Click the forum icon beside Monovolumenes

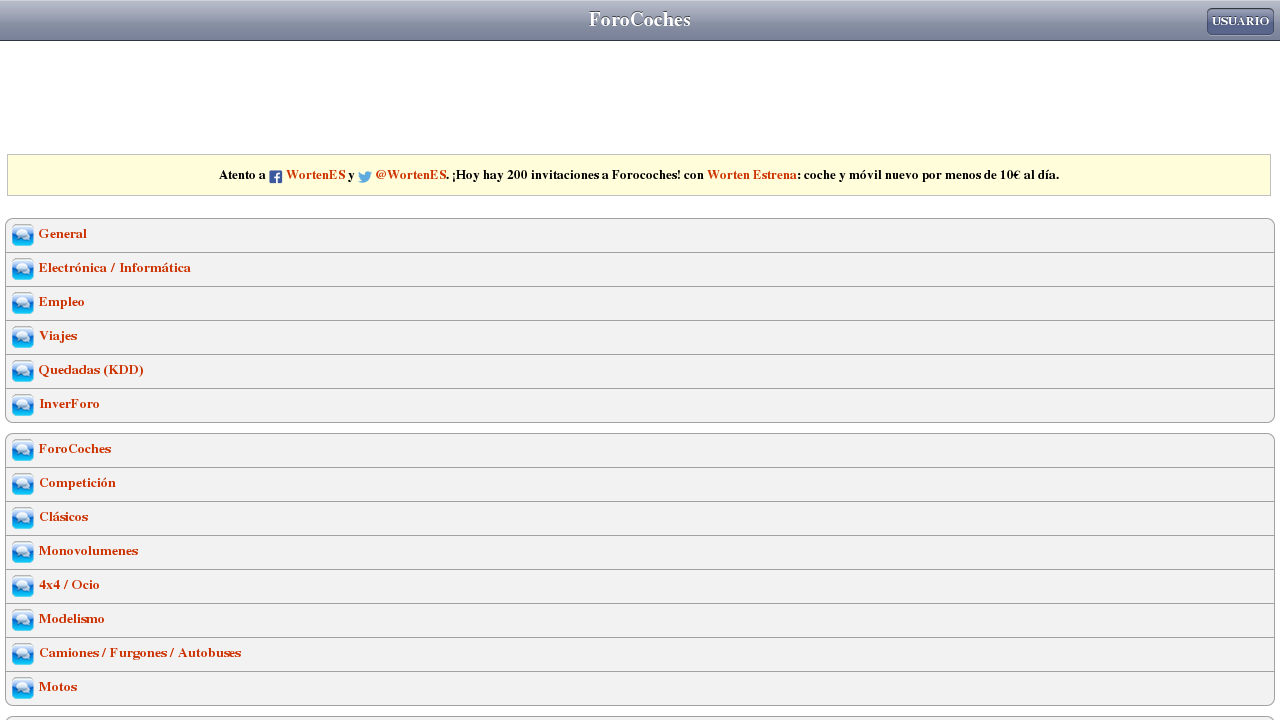click(x=23, y=553)
